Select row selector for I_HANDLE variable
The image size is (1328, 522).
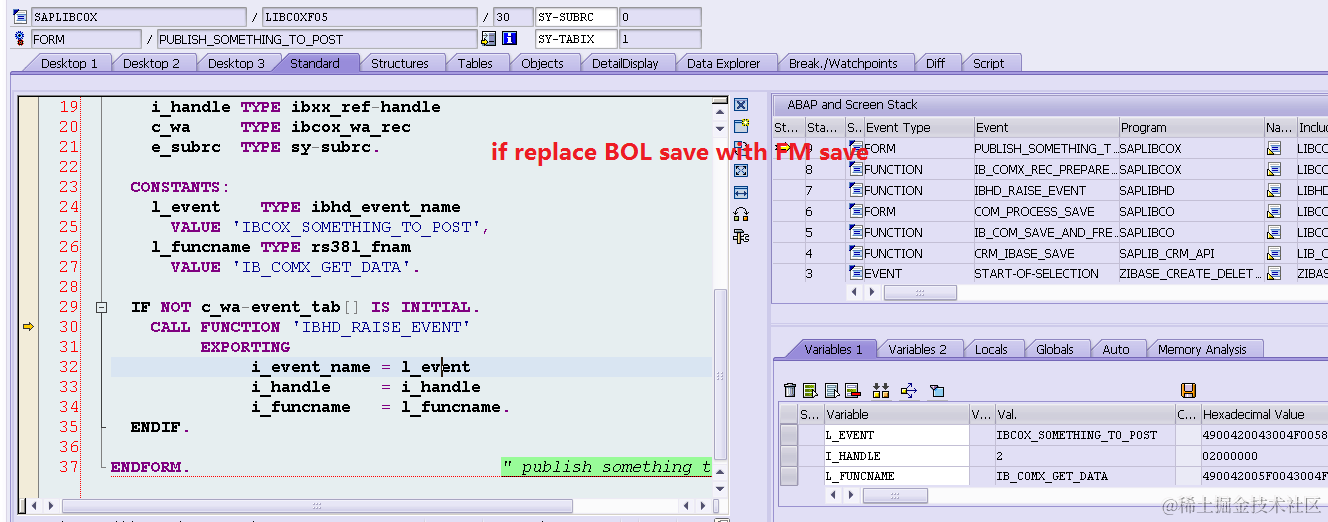coord(789,456)
